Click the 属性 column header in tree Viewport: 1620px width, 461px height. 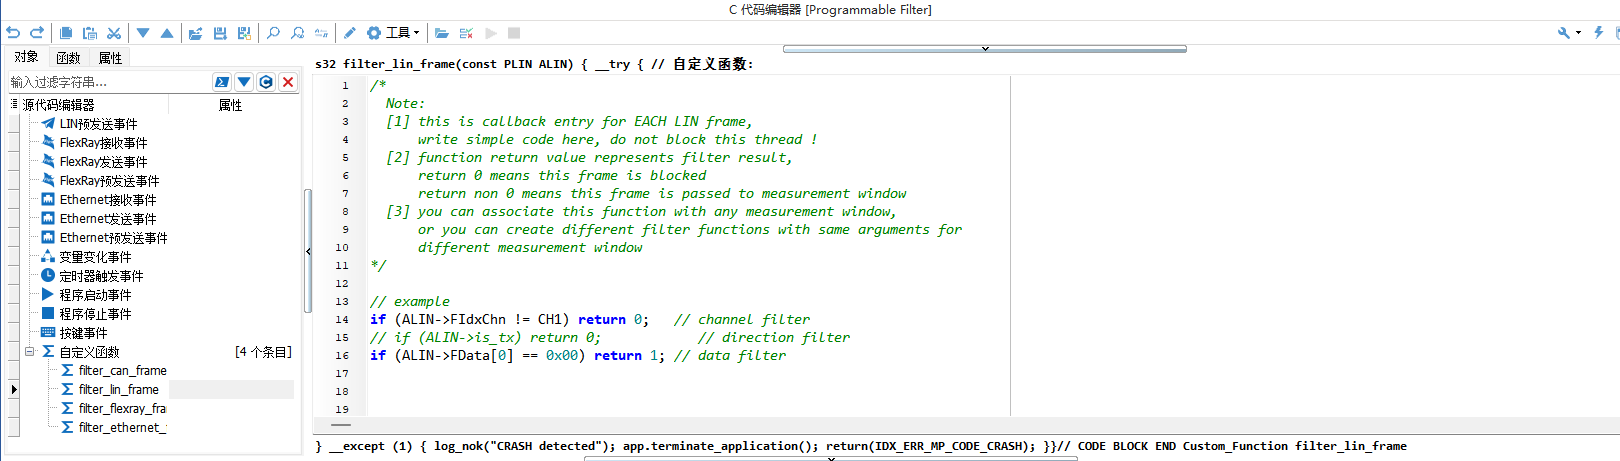point(231,105)
